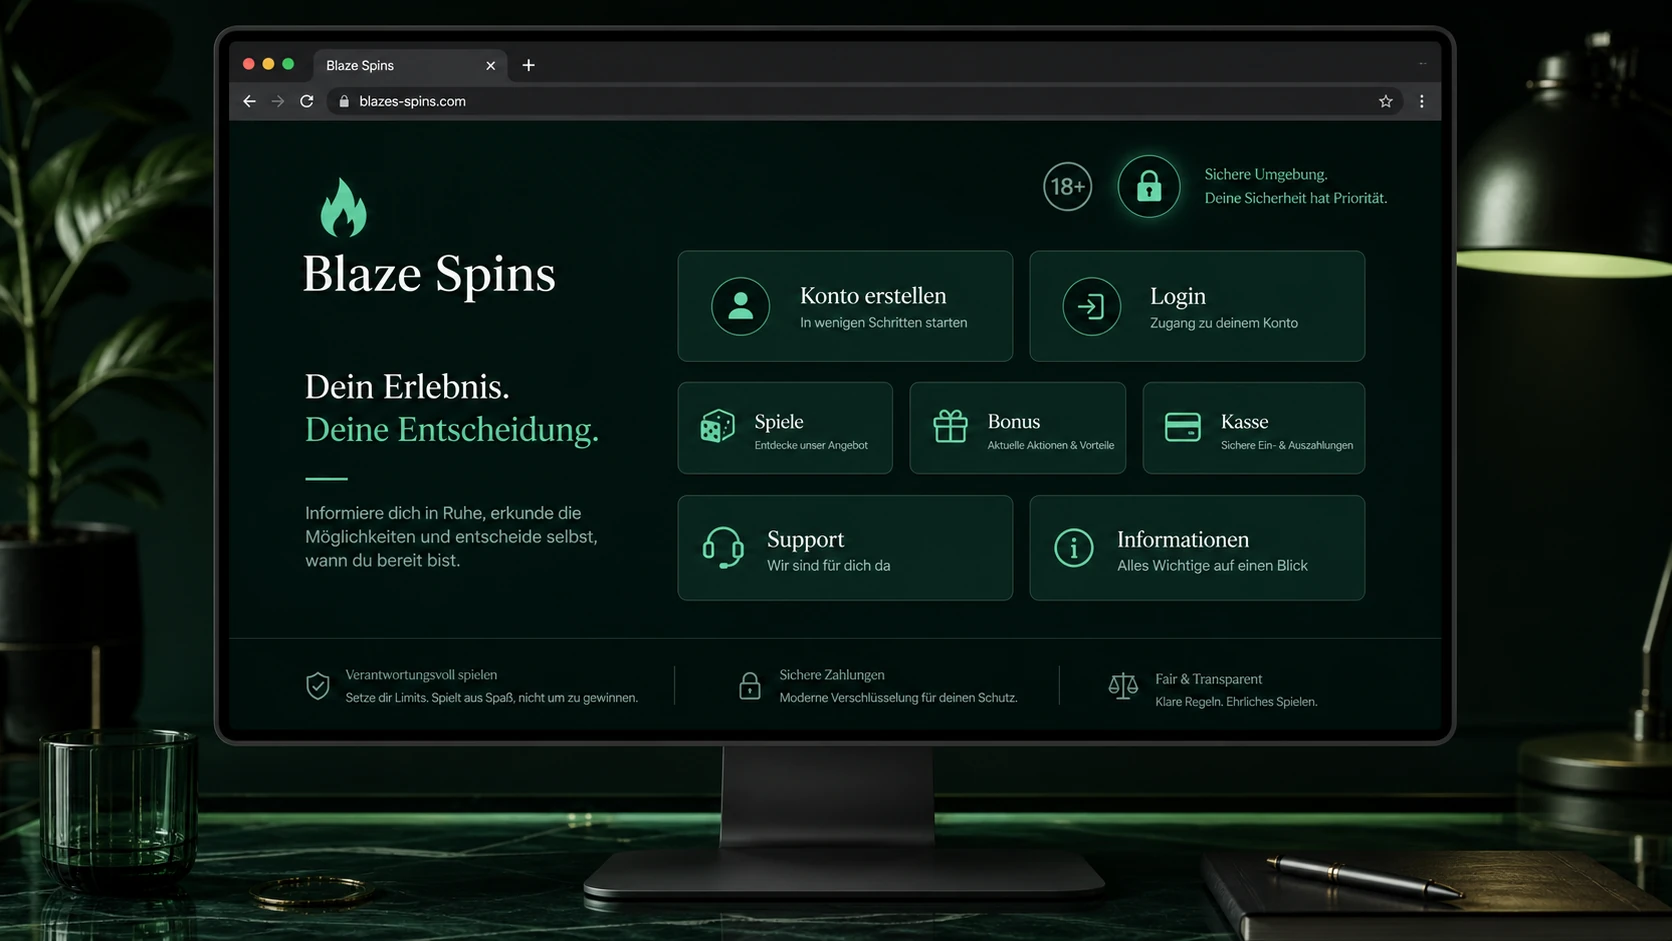Go forward with browser forward arrow

(x=278, y=101)
